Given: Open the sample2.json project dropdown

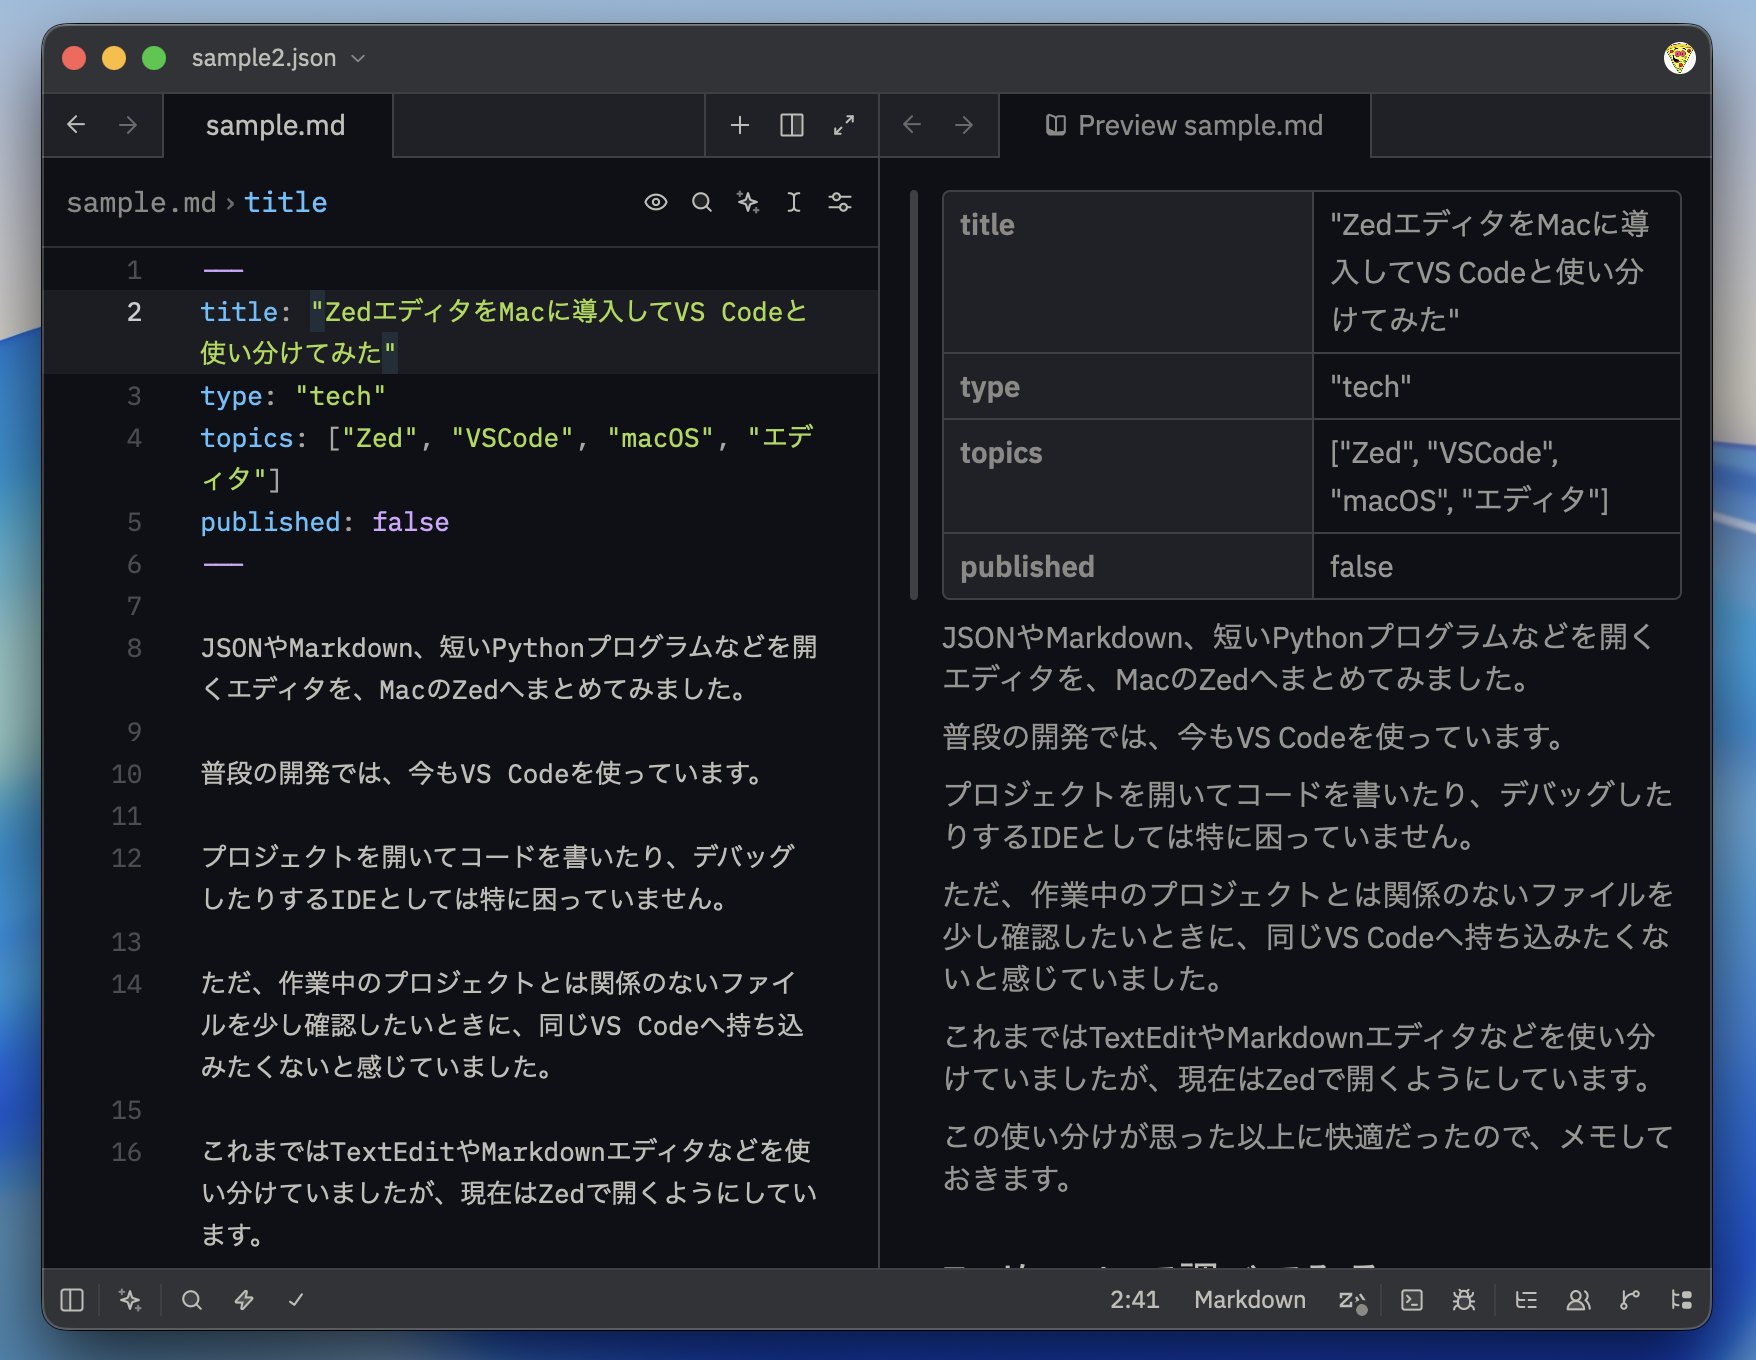Looking at the screenshot, I should (278, 58).
